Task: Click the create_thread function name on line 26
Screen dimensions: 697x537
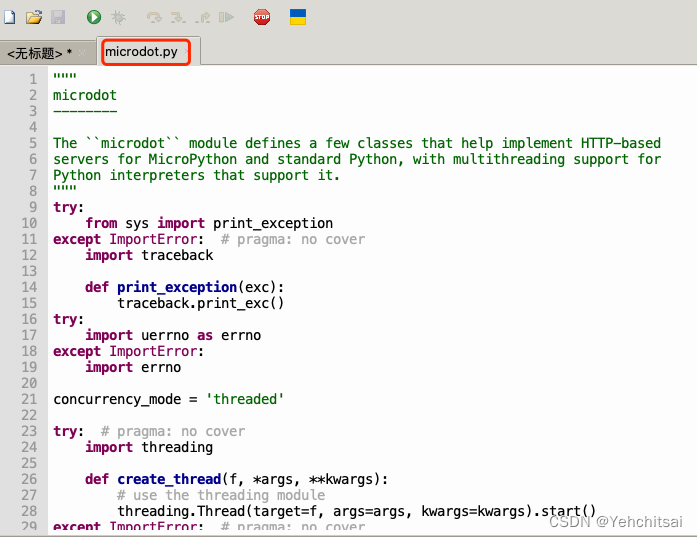Action: pos(169,479)
